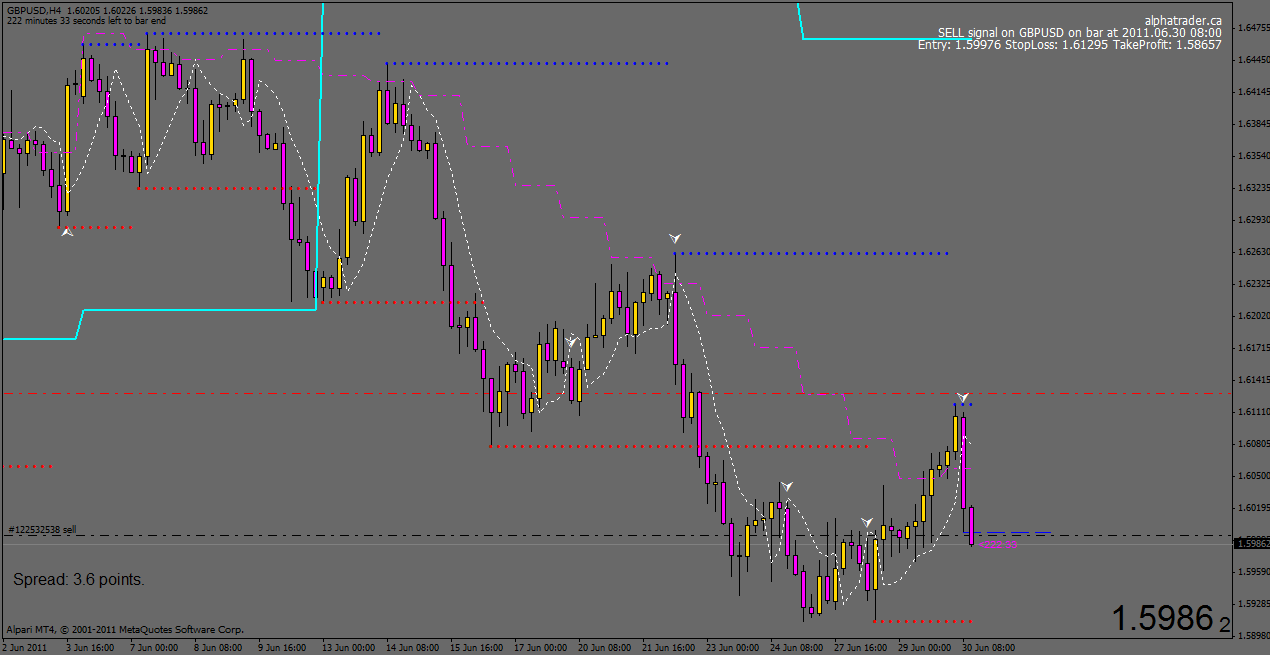
Task: Click the '17 Jun 00:00' time axis label
Action: (x=541, y=648)
